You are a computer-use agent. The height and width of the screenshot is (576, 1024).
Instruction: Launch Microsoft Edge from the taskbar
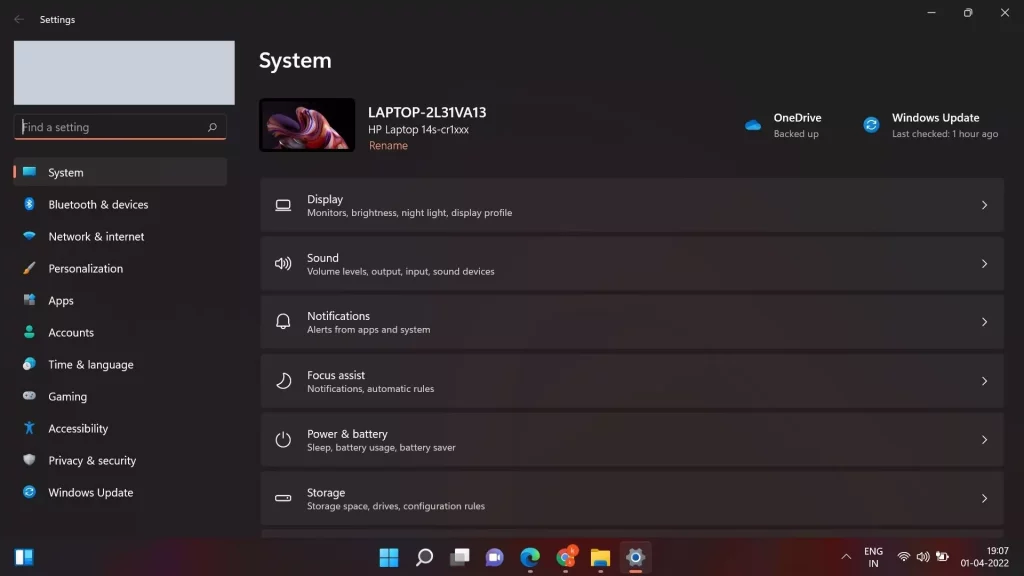(530, 557)
